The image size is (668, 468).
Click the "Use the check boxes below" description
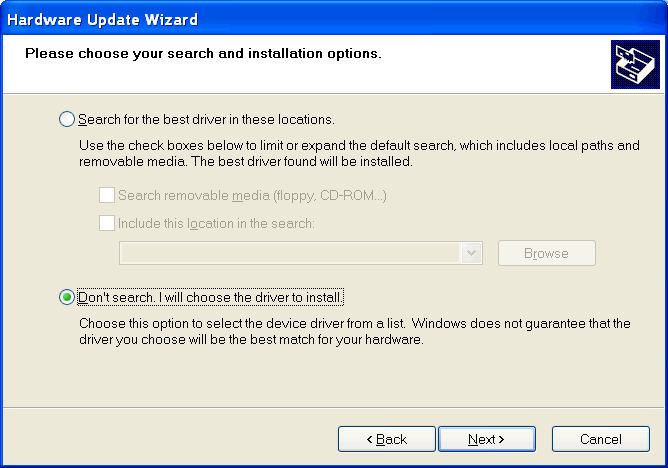coord(358,153)
